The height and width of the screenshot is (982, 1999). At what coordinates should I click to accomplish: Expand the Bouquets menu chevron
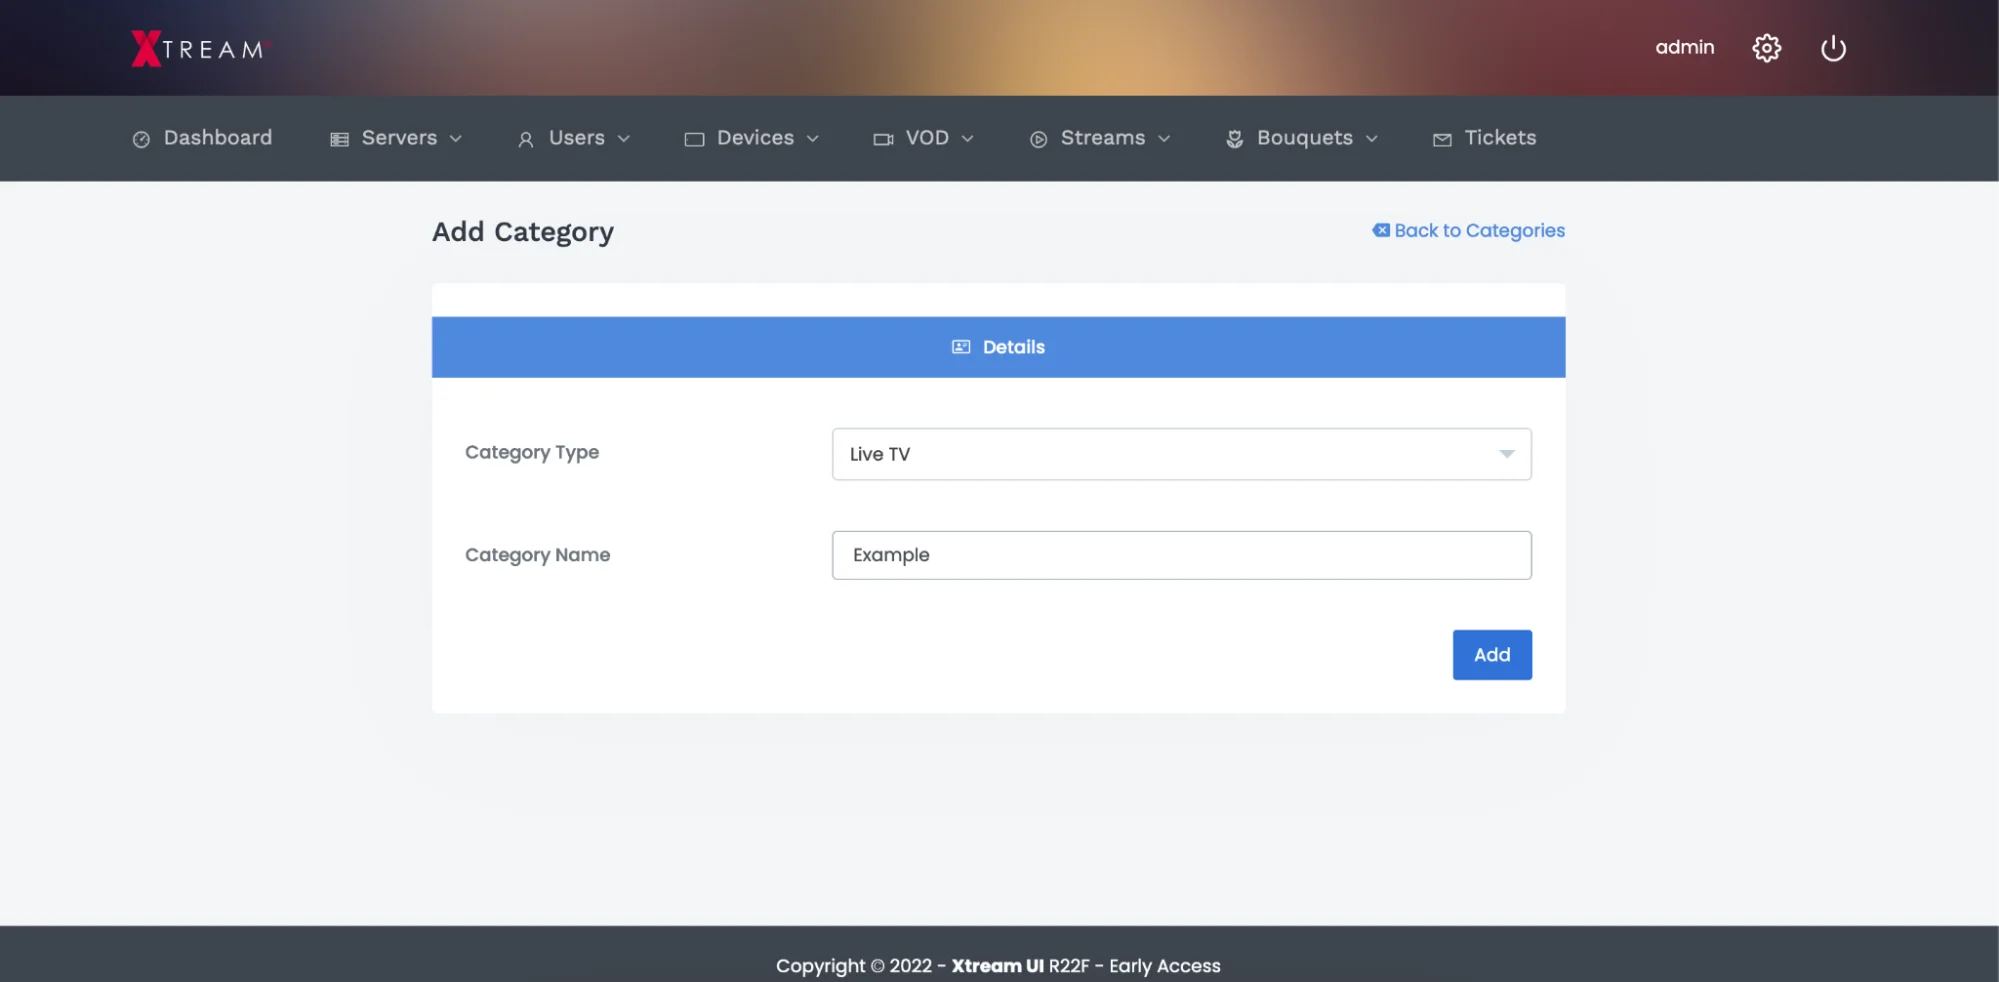1372,139
